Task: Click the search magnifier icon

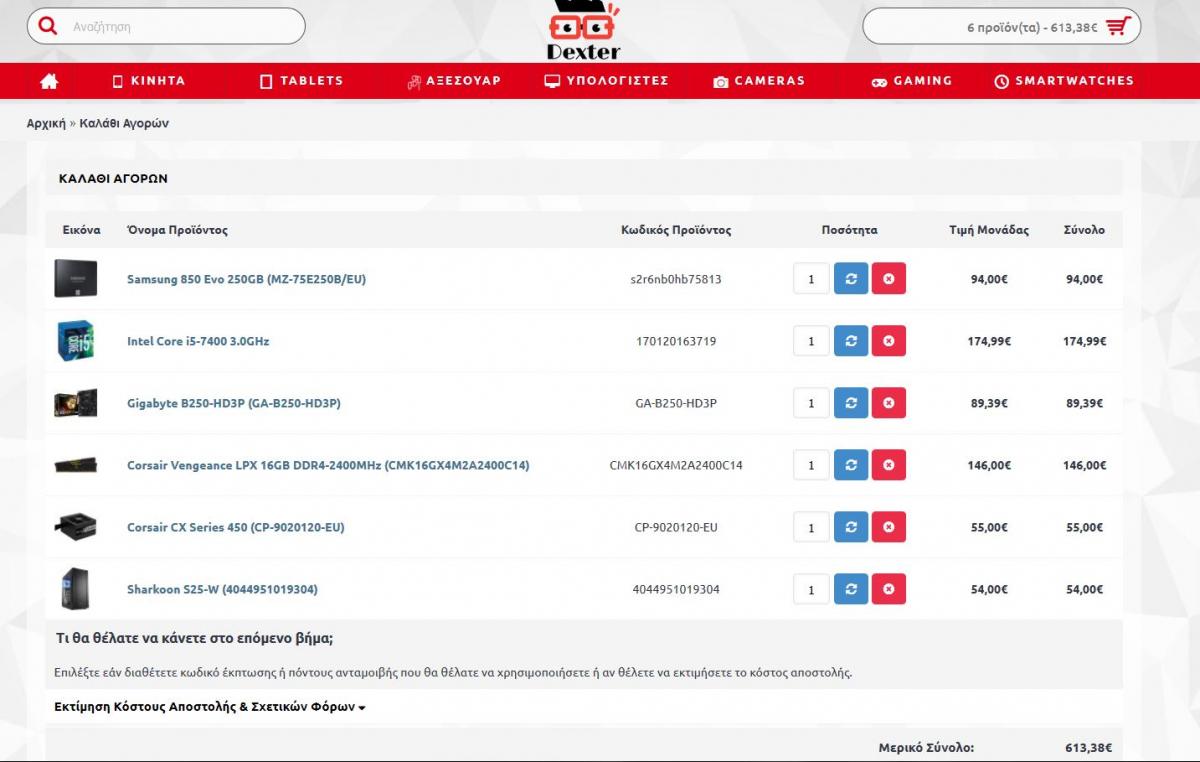Action: click(x=47, y=27)
